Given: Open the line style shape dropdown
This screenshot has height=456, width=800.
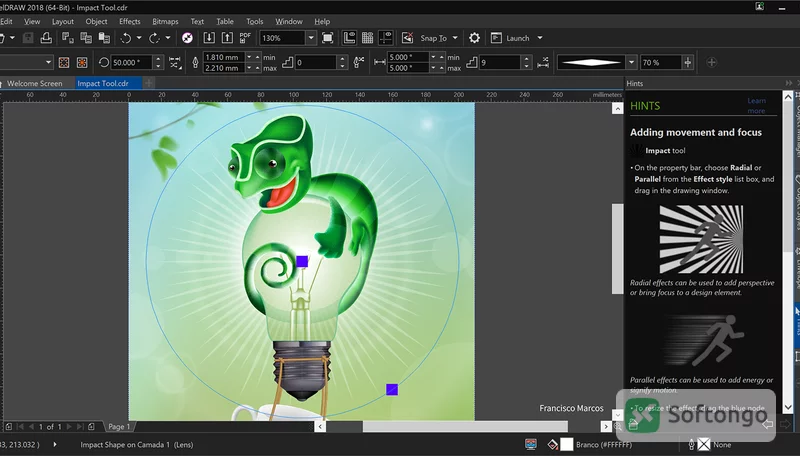Looking at the screenshot, I should 631,63.
